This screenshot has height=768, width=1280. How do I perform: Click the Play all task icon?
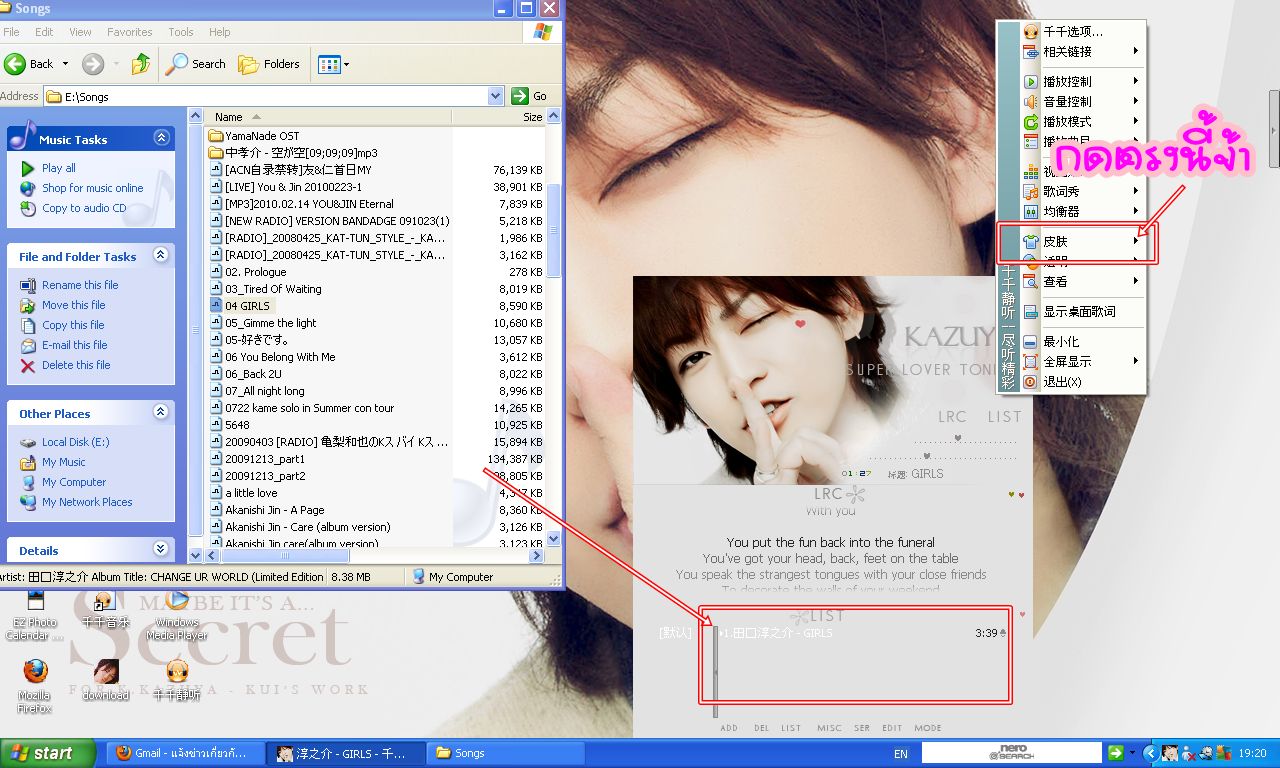[x=27, y=168]
